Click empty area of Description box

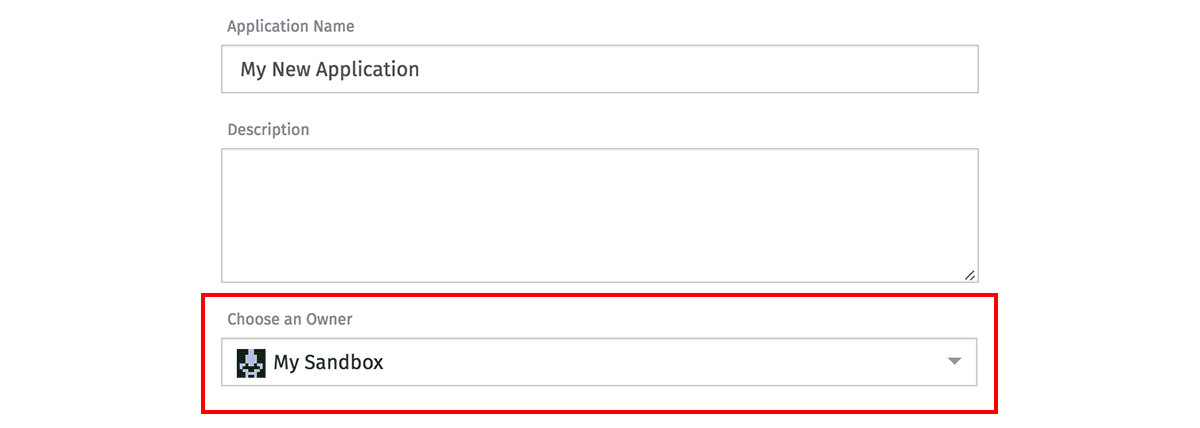[599, 215]
